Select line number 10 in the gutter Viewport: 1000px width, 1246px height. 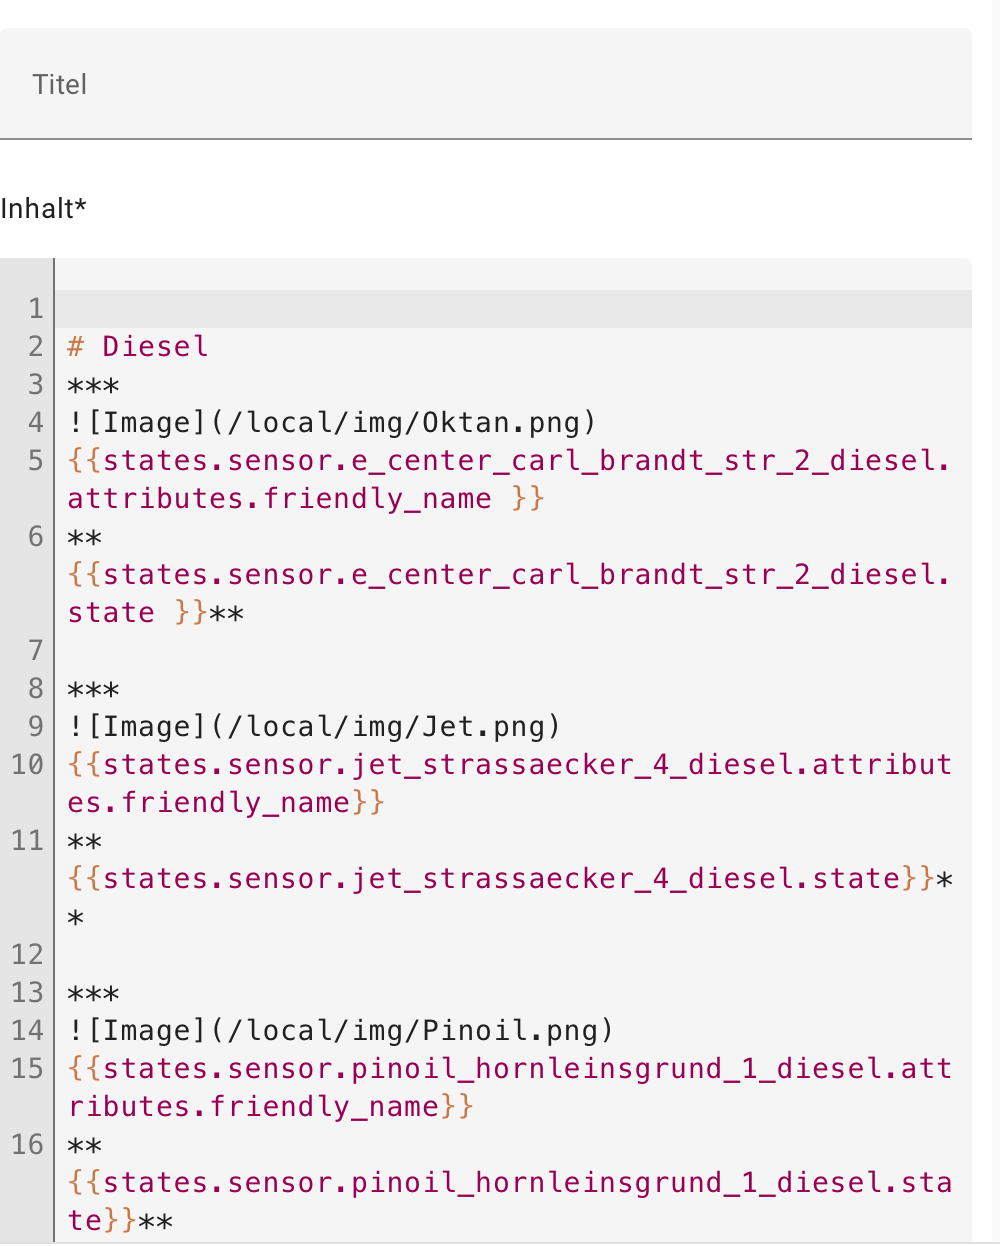(x=28, y=765)
